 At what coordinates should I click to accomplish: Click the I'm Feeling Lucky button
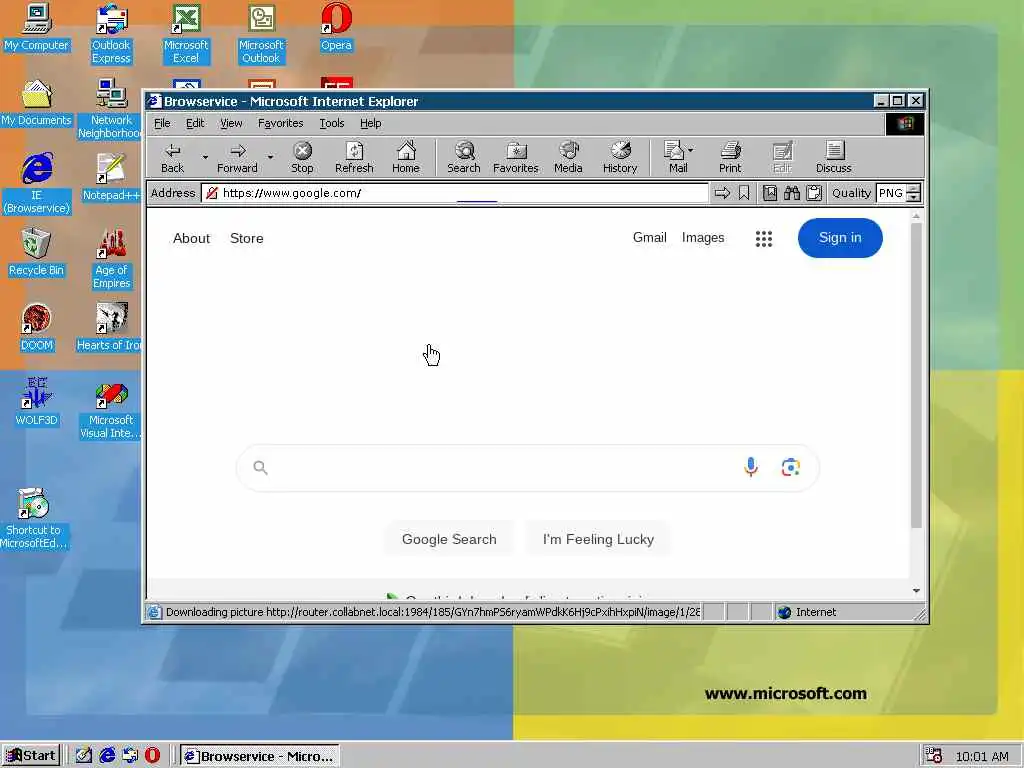coord(598,539)
